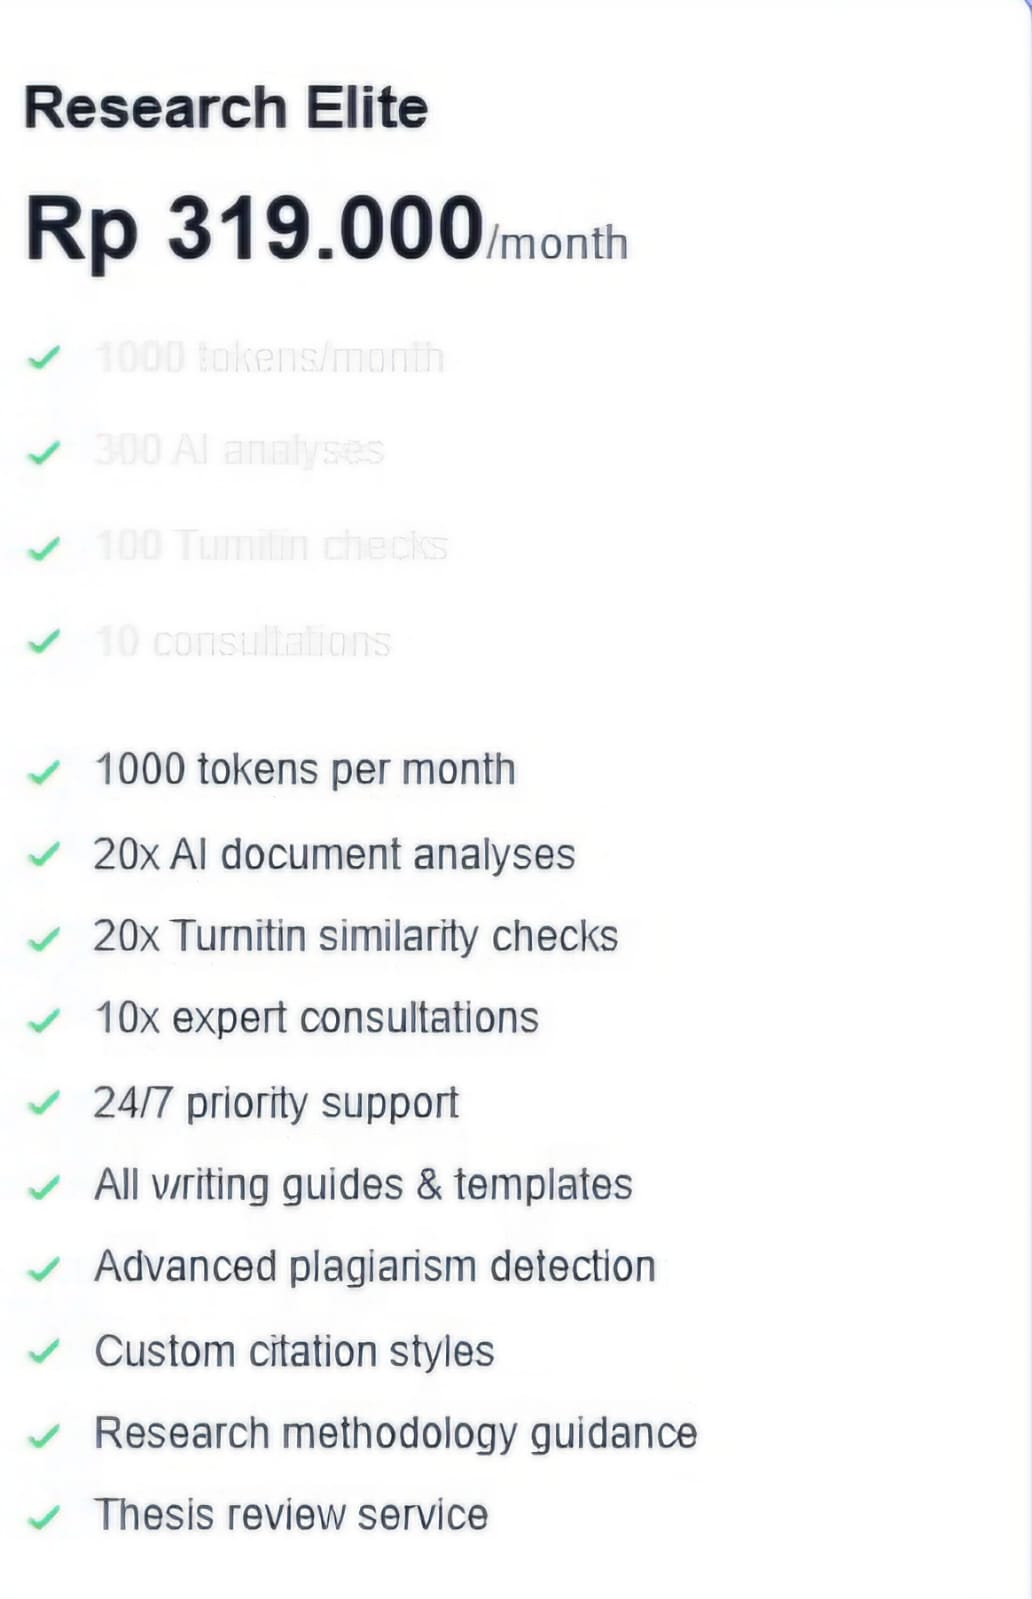Click the Rp 319.000 price amount
Viewport: 1032px width, 1599px height.
pyautogui.click(x=255, y=229)
